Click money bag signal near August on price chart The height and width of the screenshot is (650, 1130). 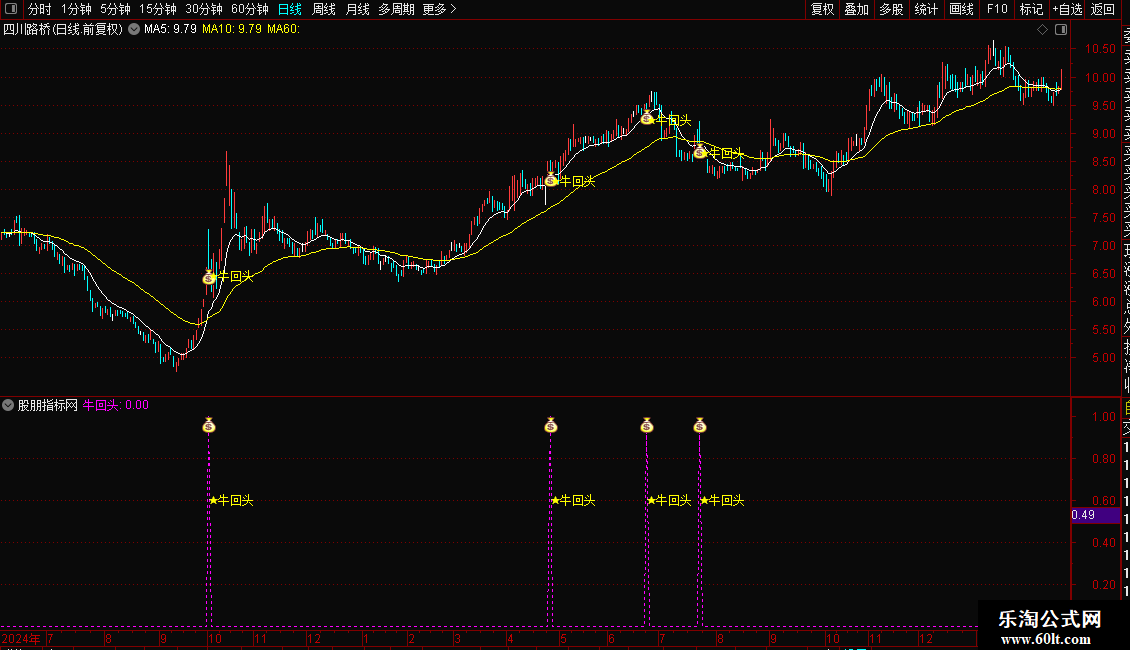tap(700, 152)
